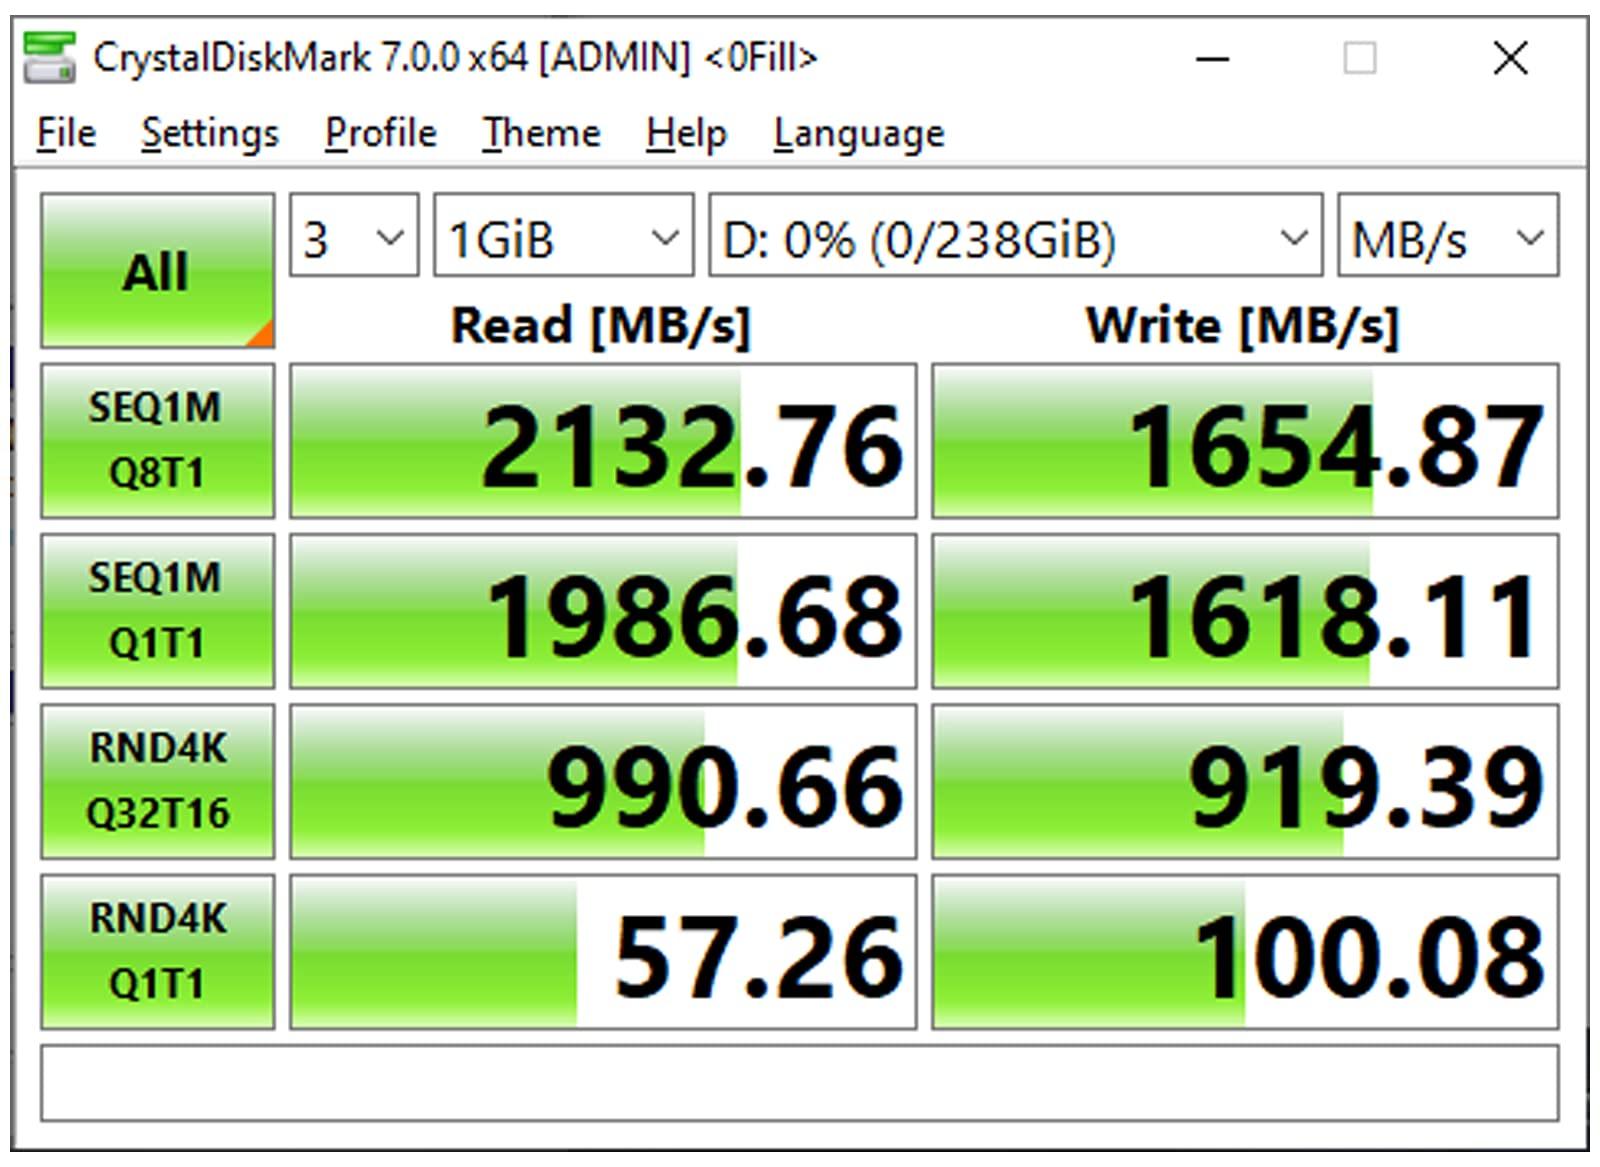This screenshot has width=1600, height=1167.
Task: Click the empty comment text field at bottom
Action: pos(799,1084)
